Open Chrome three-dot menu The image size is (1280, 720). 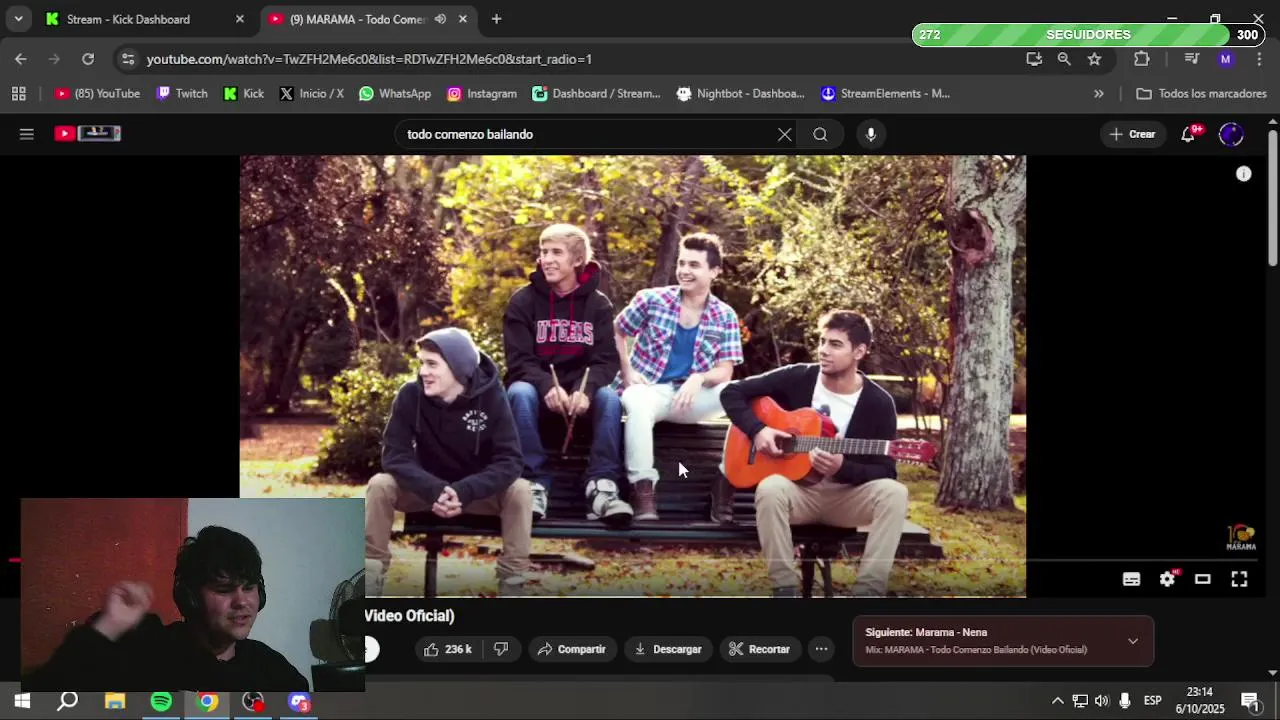(1259, 59)
